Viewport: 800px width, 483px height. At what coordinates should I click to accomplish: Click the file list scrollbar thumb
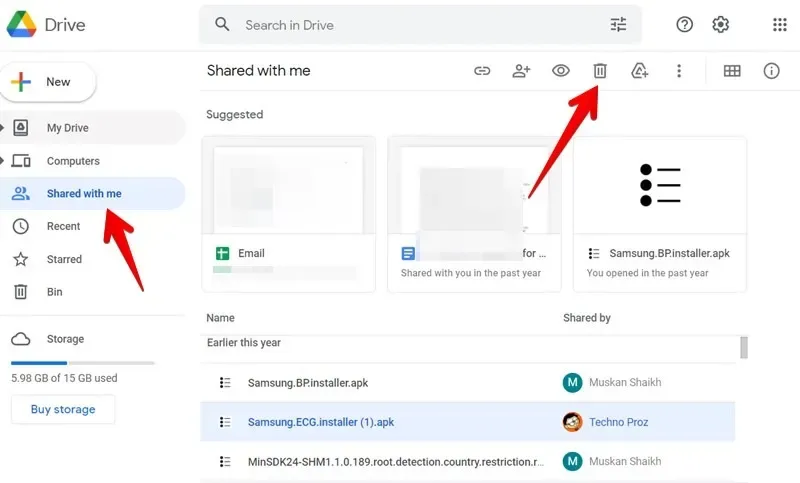(x=744, y=347)
